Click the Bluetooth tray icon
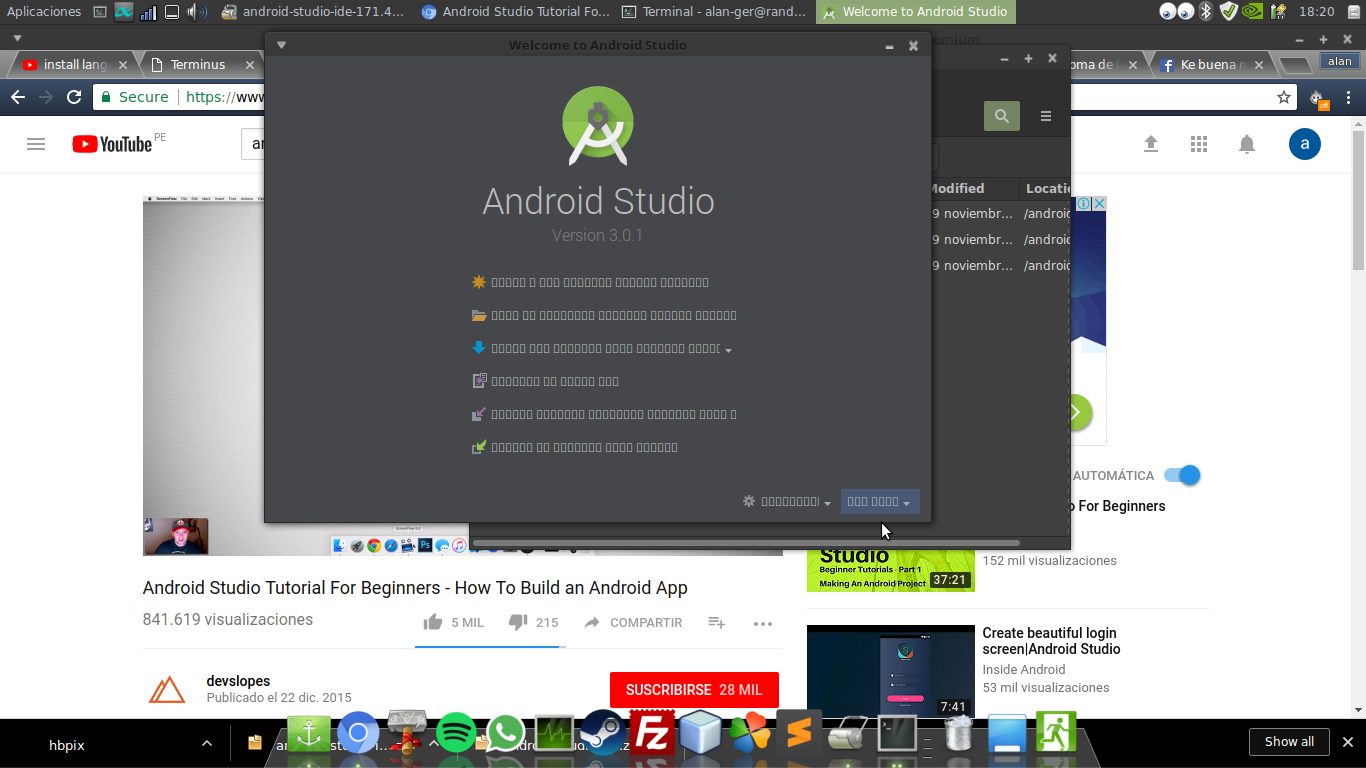The width and height of the screenshot is (1366, 768). tap(1206, 12)
